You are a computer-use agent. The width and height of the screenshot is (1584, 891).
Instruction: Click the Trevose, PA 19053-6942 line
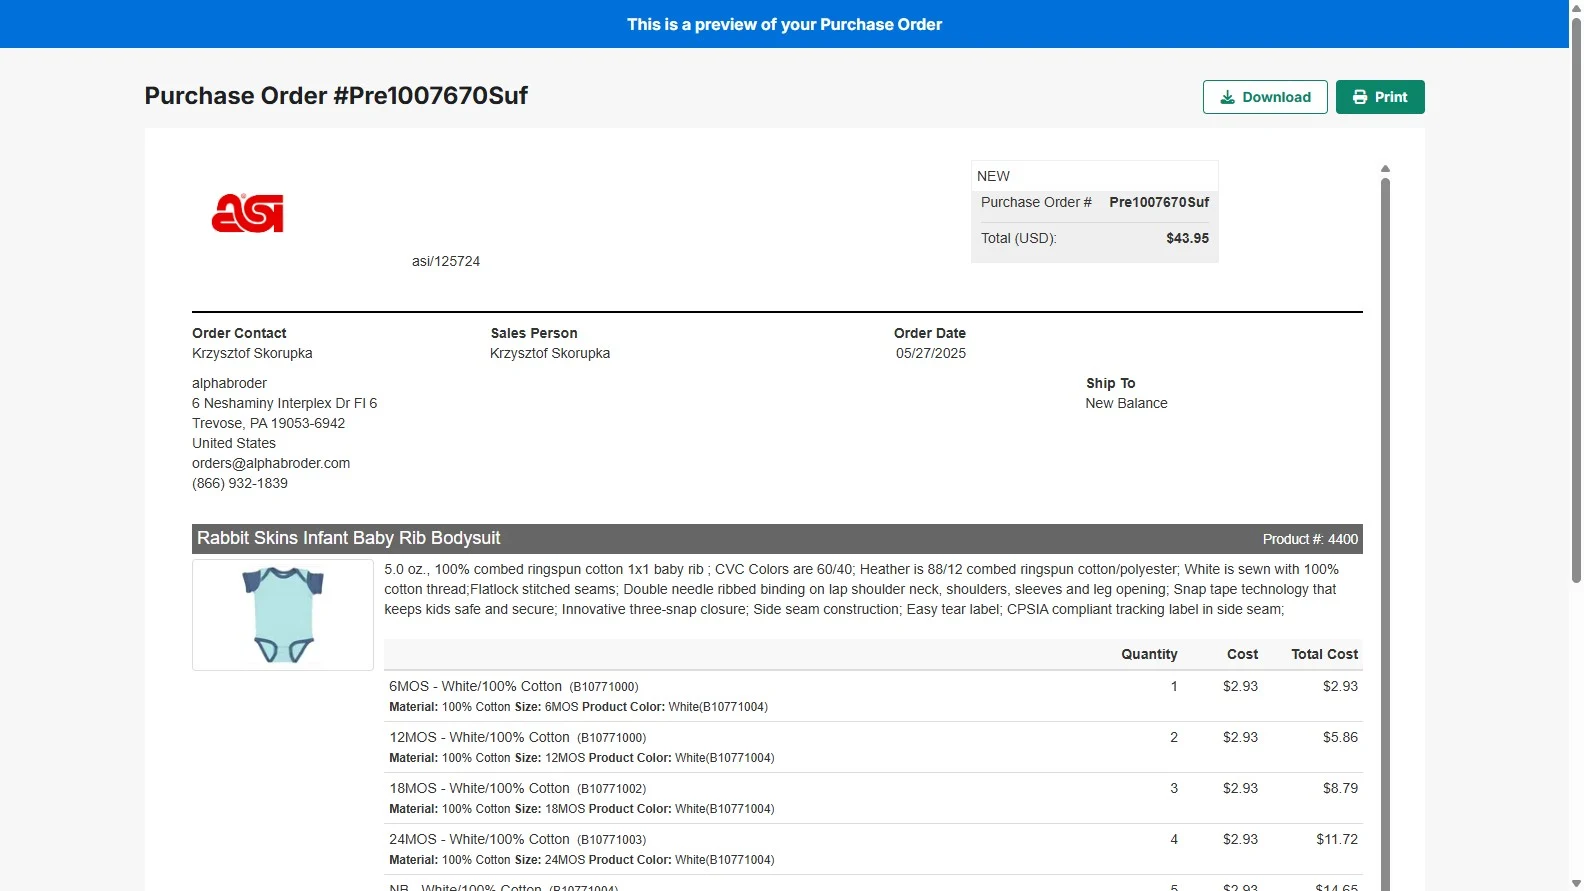coord(268,423)
